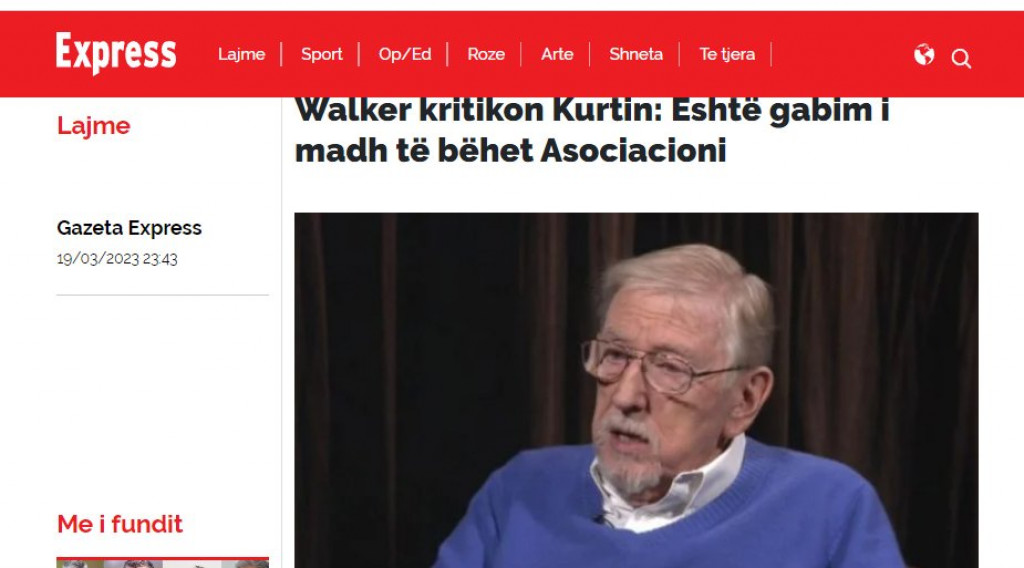
Task: Open the Lajme menu item
Action: (242, 54)
